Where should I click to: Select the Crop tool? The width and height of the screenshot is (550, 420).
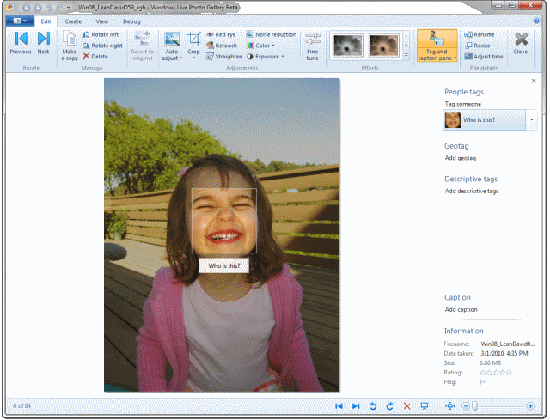click(x=193, y=46)
